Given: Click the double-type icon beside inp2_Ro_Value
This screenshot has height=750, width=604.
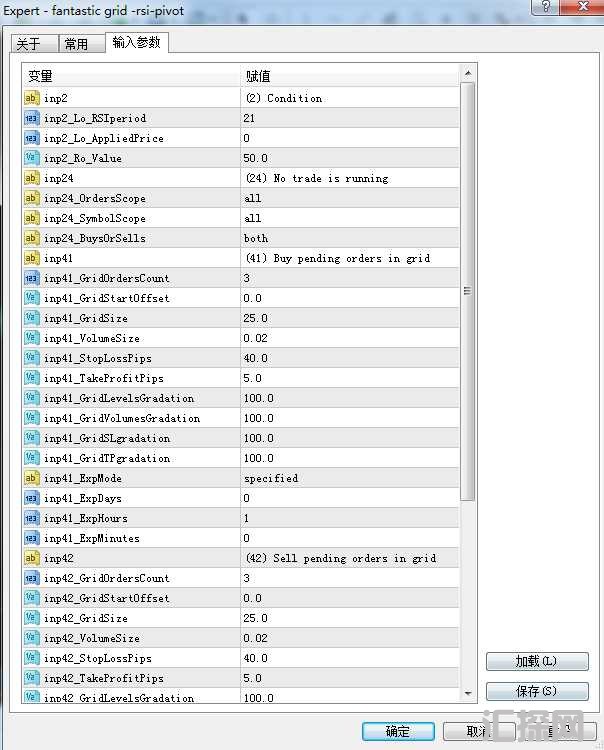Looking at the screenshot, I should (x=31, y=158).
